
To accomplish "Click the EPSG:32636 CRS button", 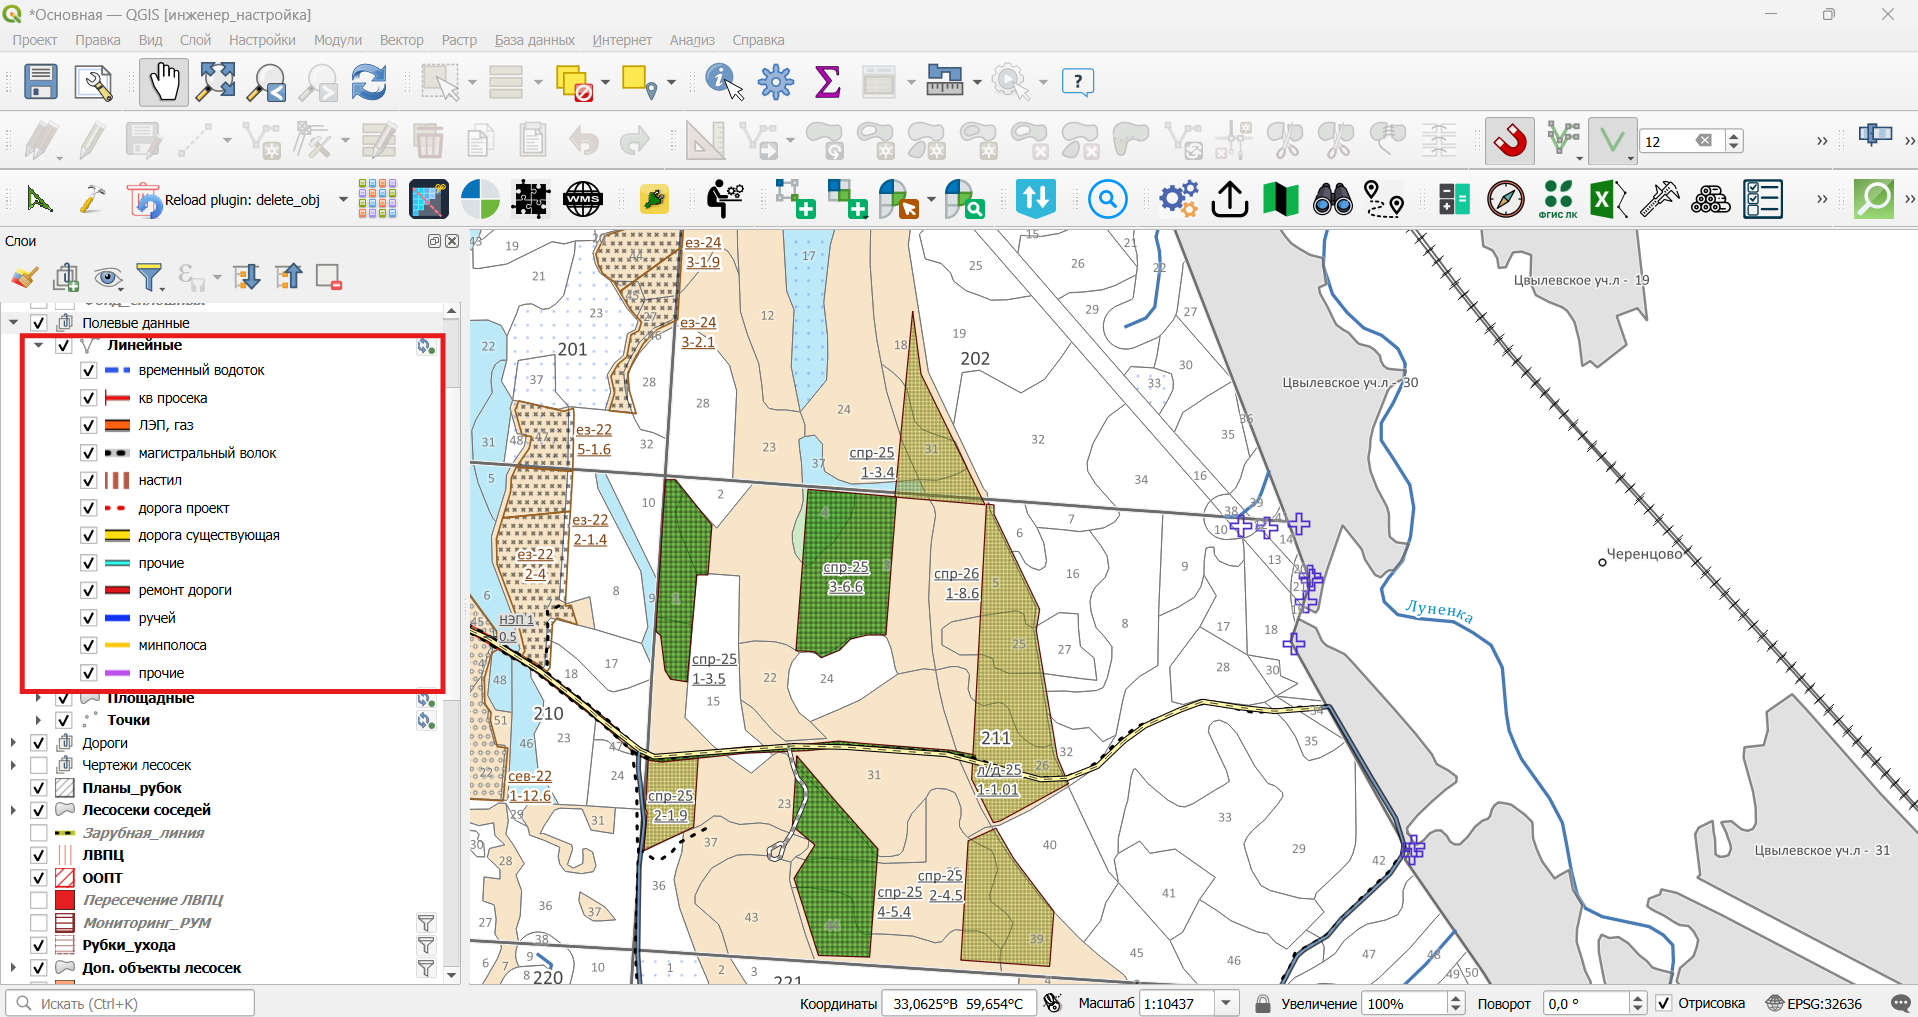I will pyautogui.click(x=1814, y=1003).
